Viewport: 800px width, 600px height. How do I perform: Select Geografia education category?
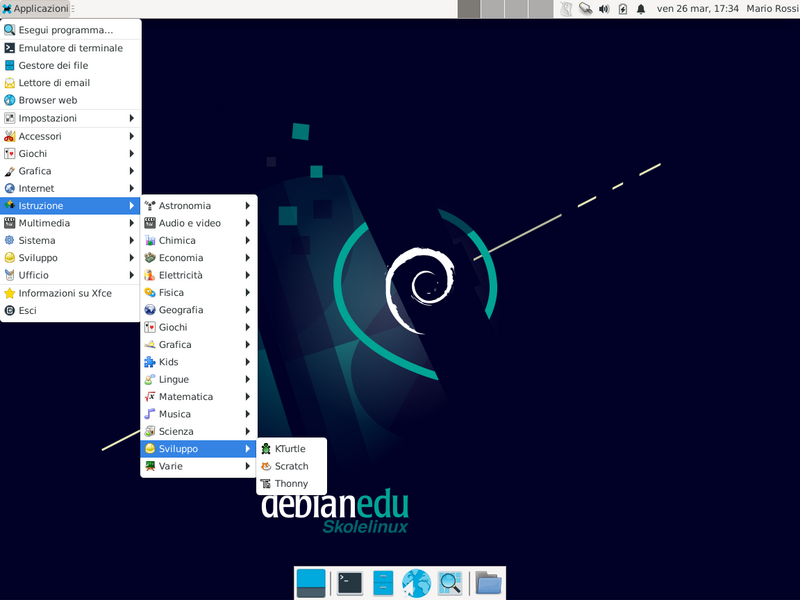click(198, 310)
